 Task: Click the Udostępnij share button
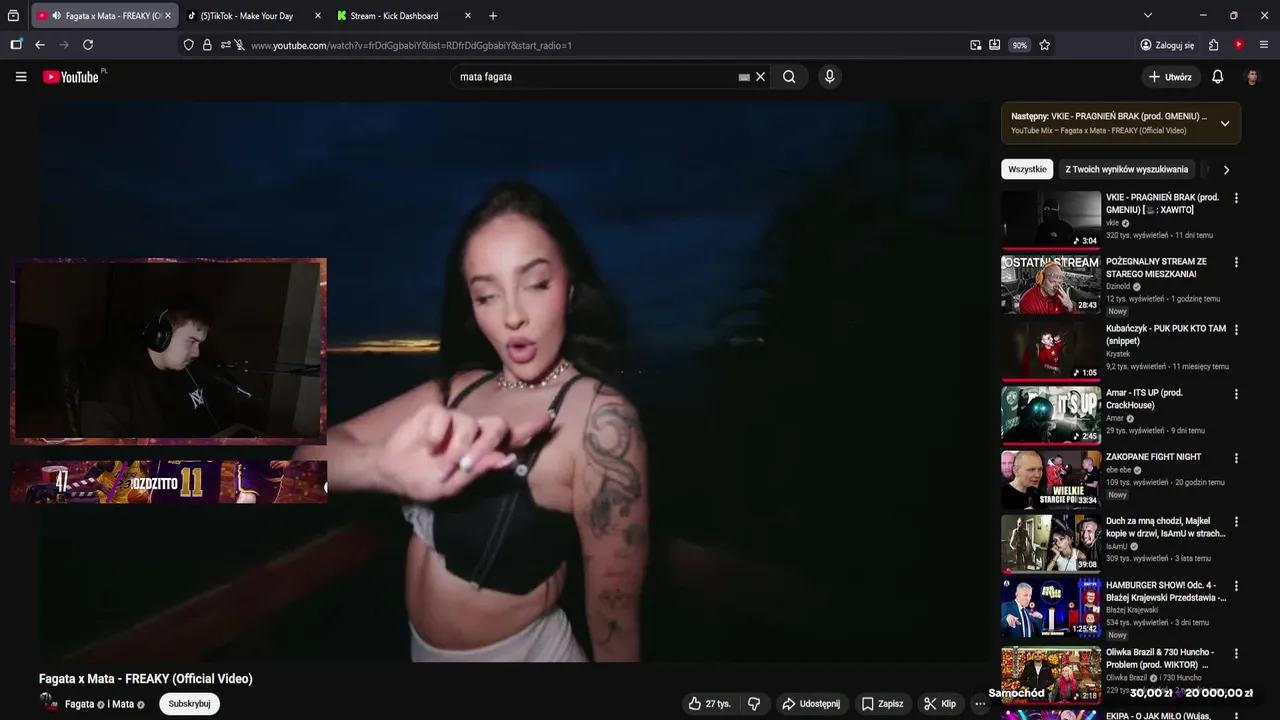[x=811, y=704]
